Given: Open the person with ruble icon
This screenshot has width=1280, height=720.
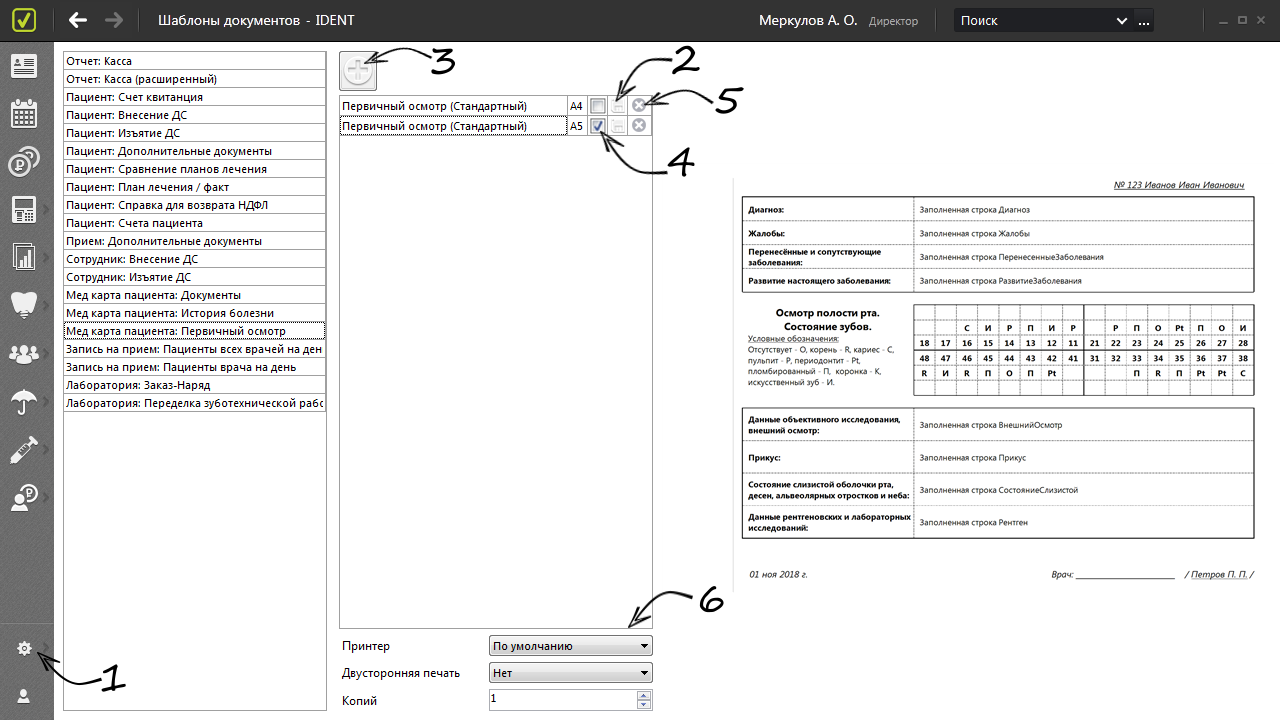Looking at the screenshot, I should tap(23, 498).
